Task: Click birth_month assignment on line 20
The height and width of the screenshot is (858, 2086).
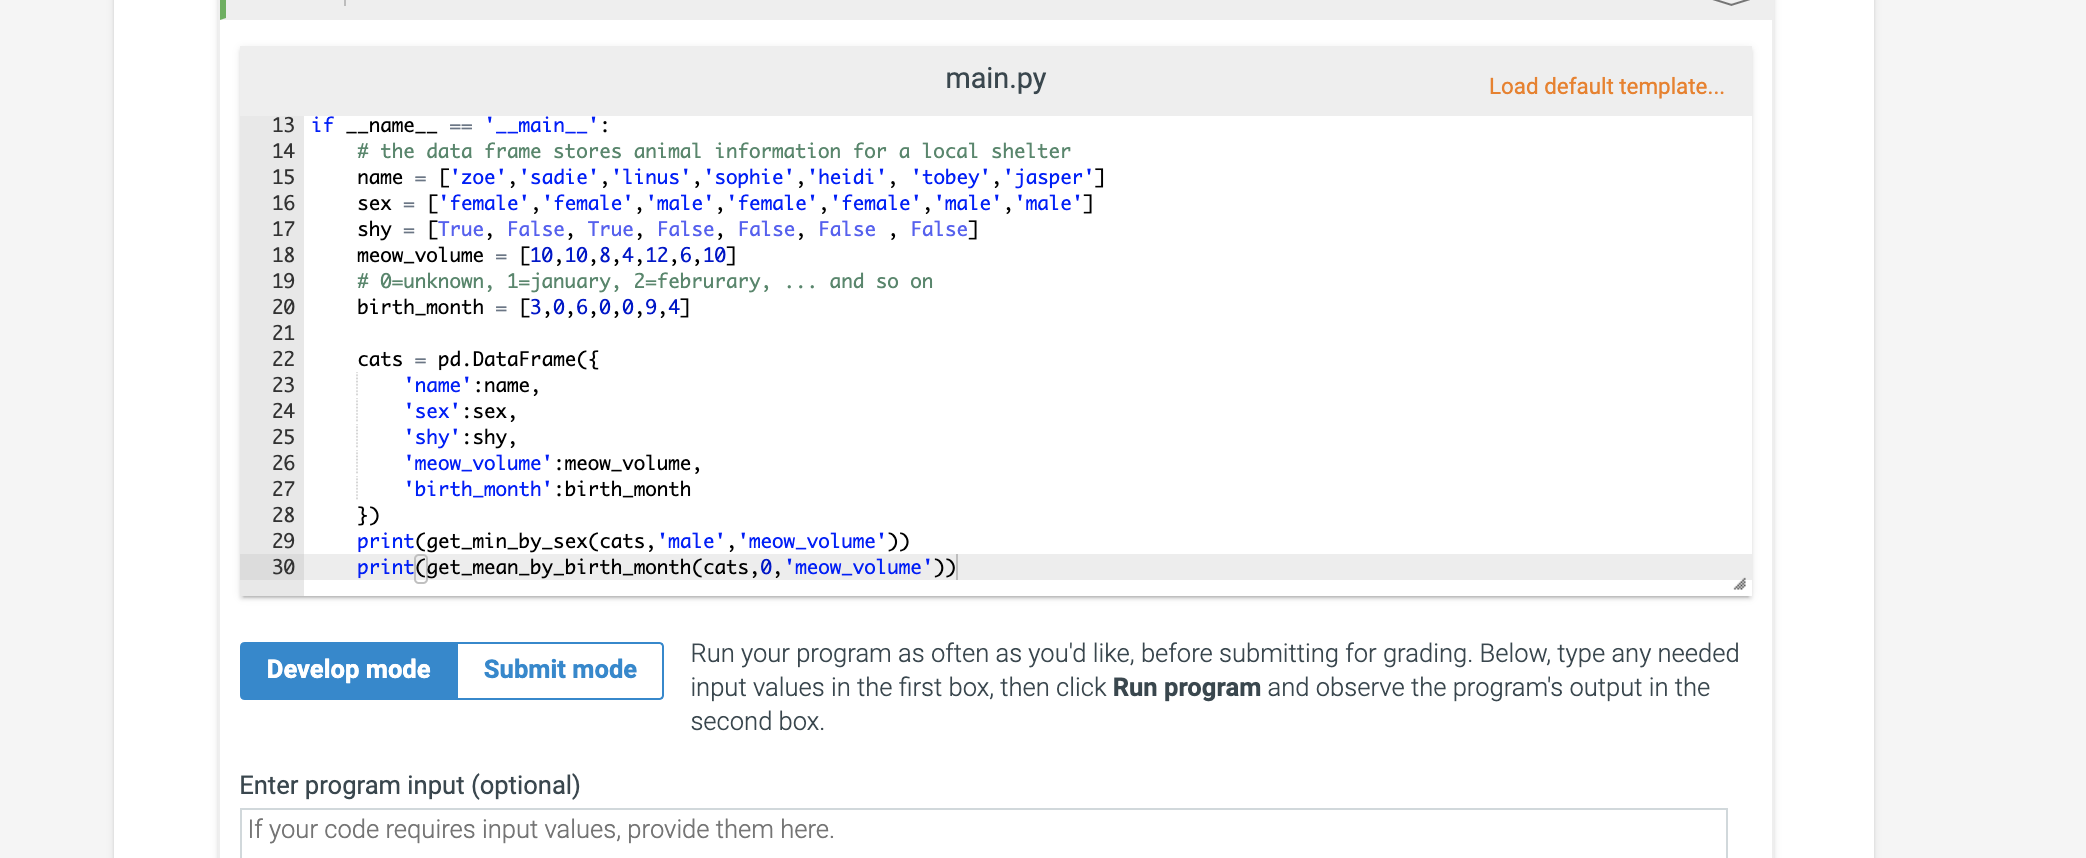Action: tap(523, 307)
